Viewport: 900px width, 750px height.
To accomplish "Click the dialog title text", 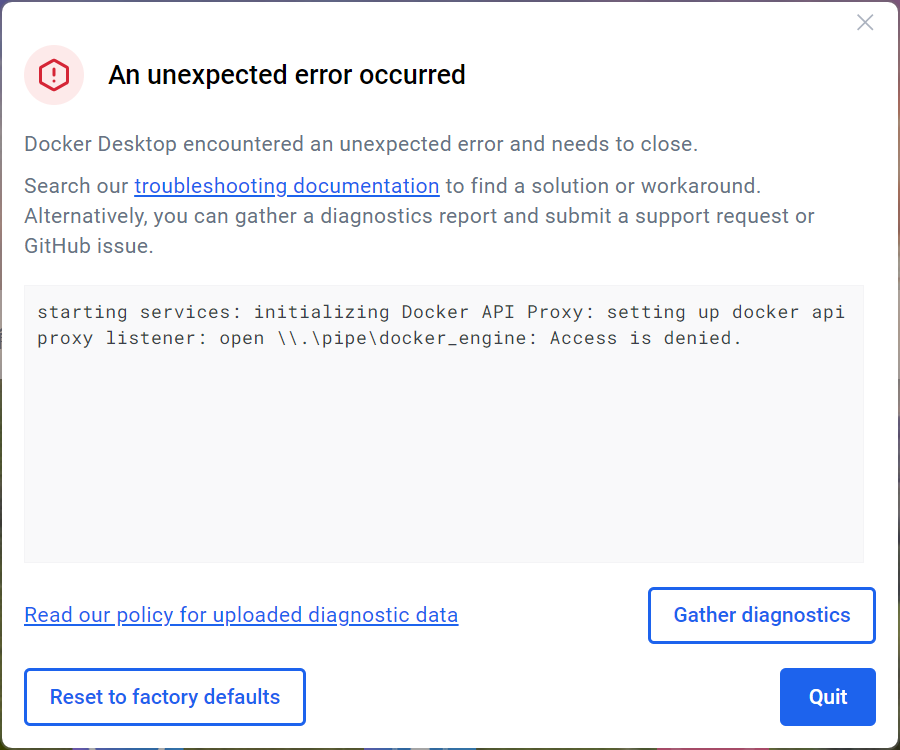I will click(286, 75).
